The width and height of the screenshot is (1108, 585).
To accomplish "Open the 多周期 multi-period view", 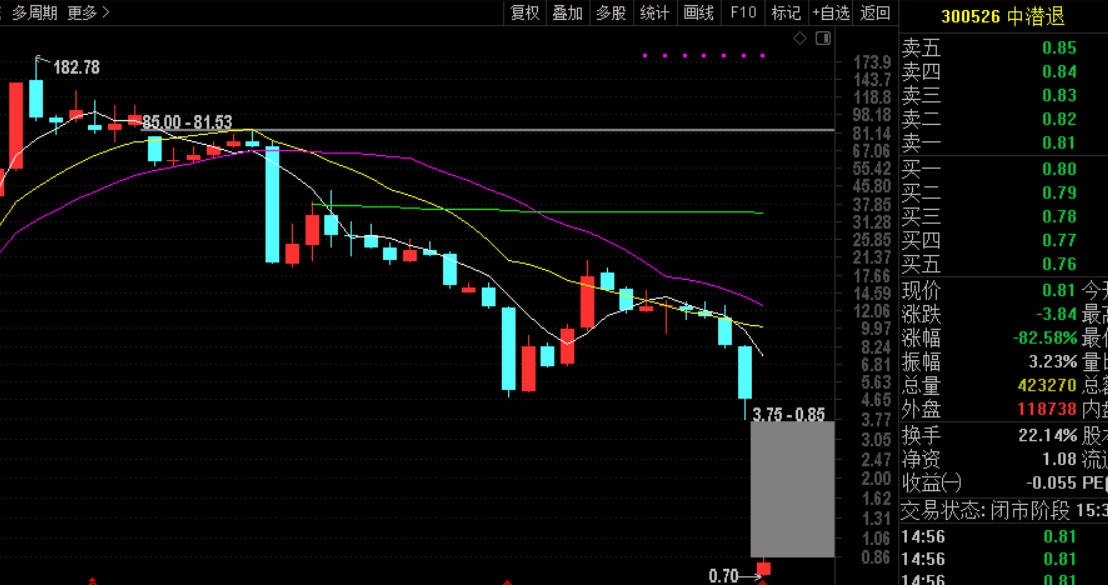I will click(35, 12).
